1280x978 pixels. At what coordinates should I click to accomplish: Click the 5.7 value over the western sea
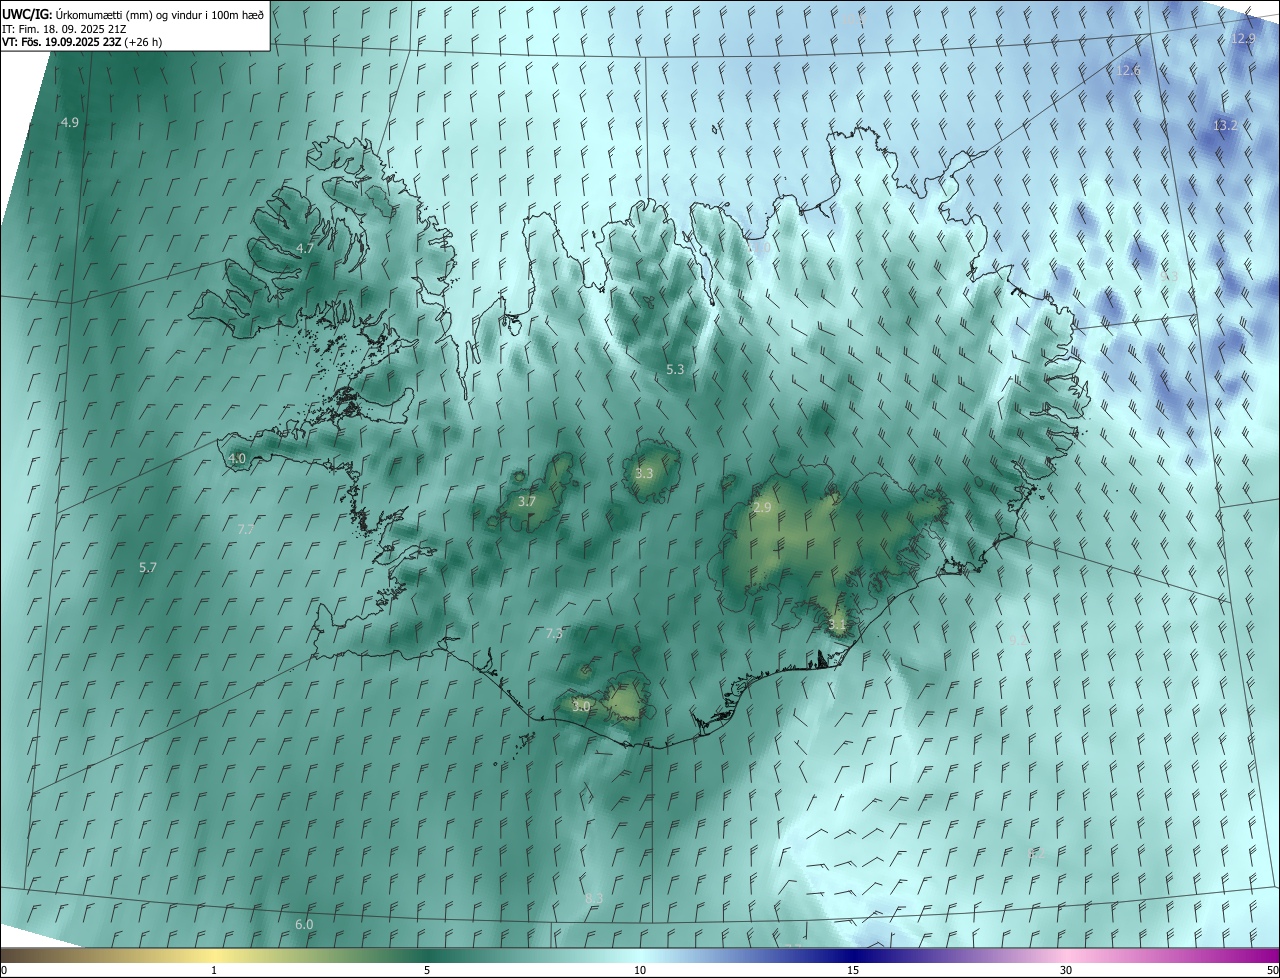(x=148, y=567)
